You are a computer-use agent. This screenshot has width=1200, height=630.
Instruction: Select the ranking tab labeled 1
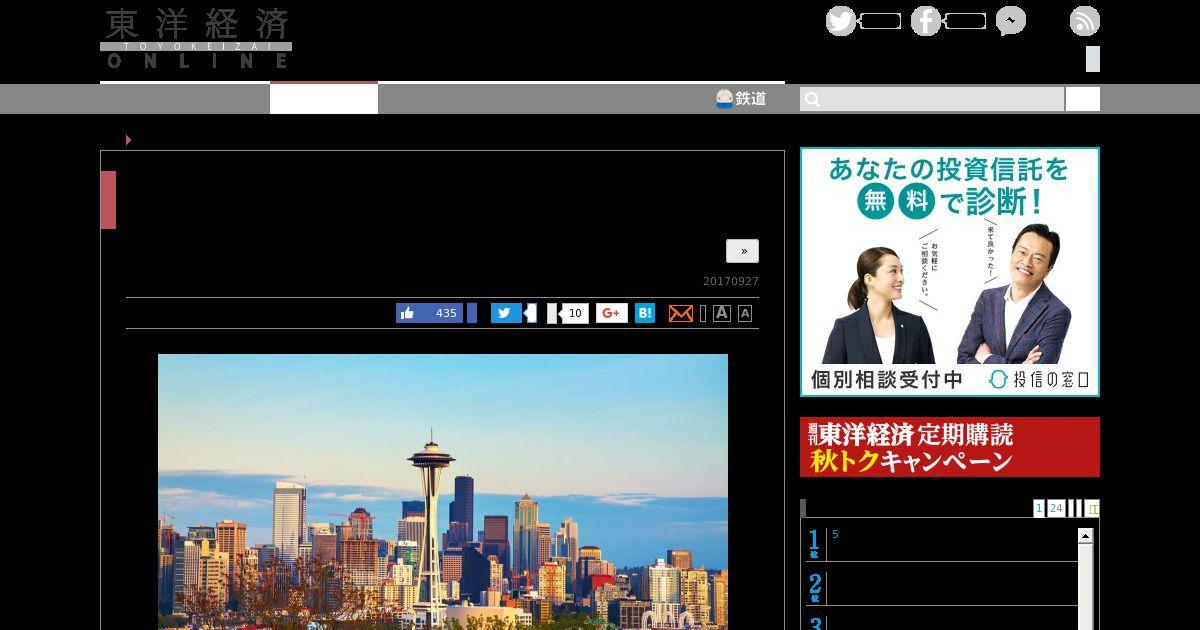click(x=1039, y=508)
